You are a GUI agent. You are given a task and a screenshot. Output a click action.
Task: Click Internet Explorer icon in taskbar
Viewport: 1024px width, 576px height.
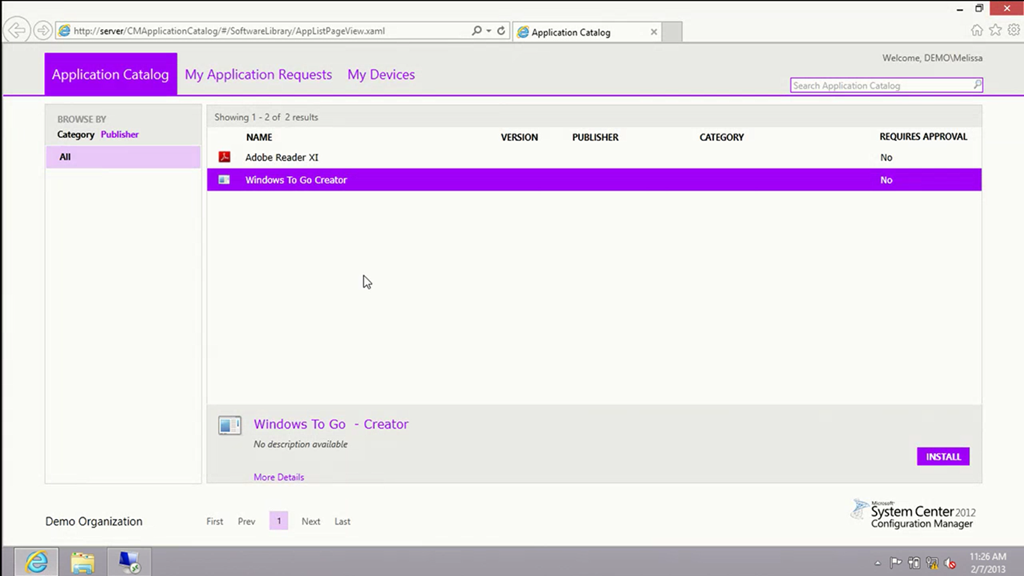tap(36, 562)
